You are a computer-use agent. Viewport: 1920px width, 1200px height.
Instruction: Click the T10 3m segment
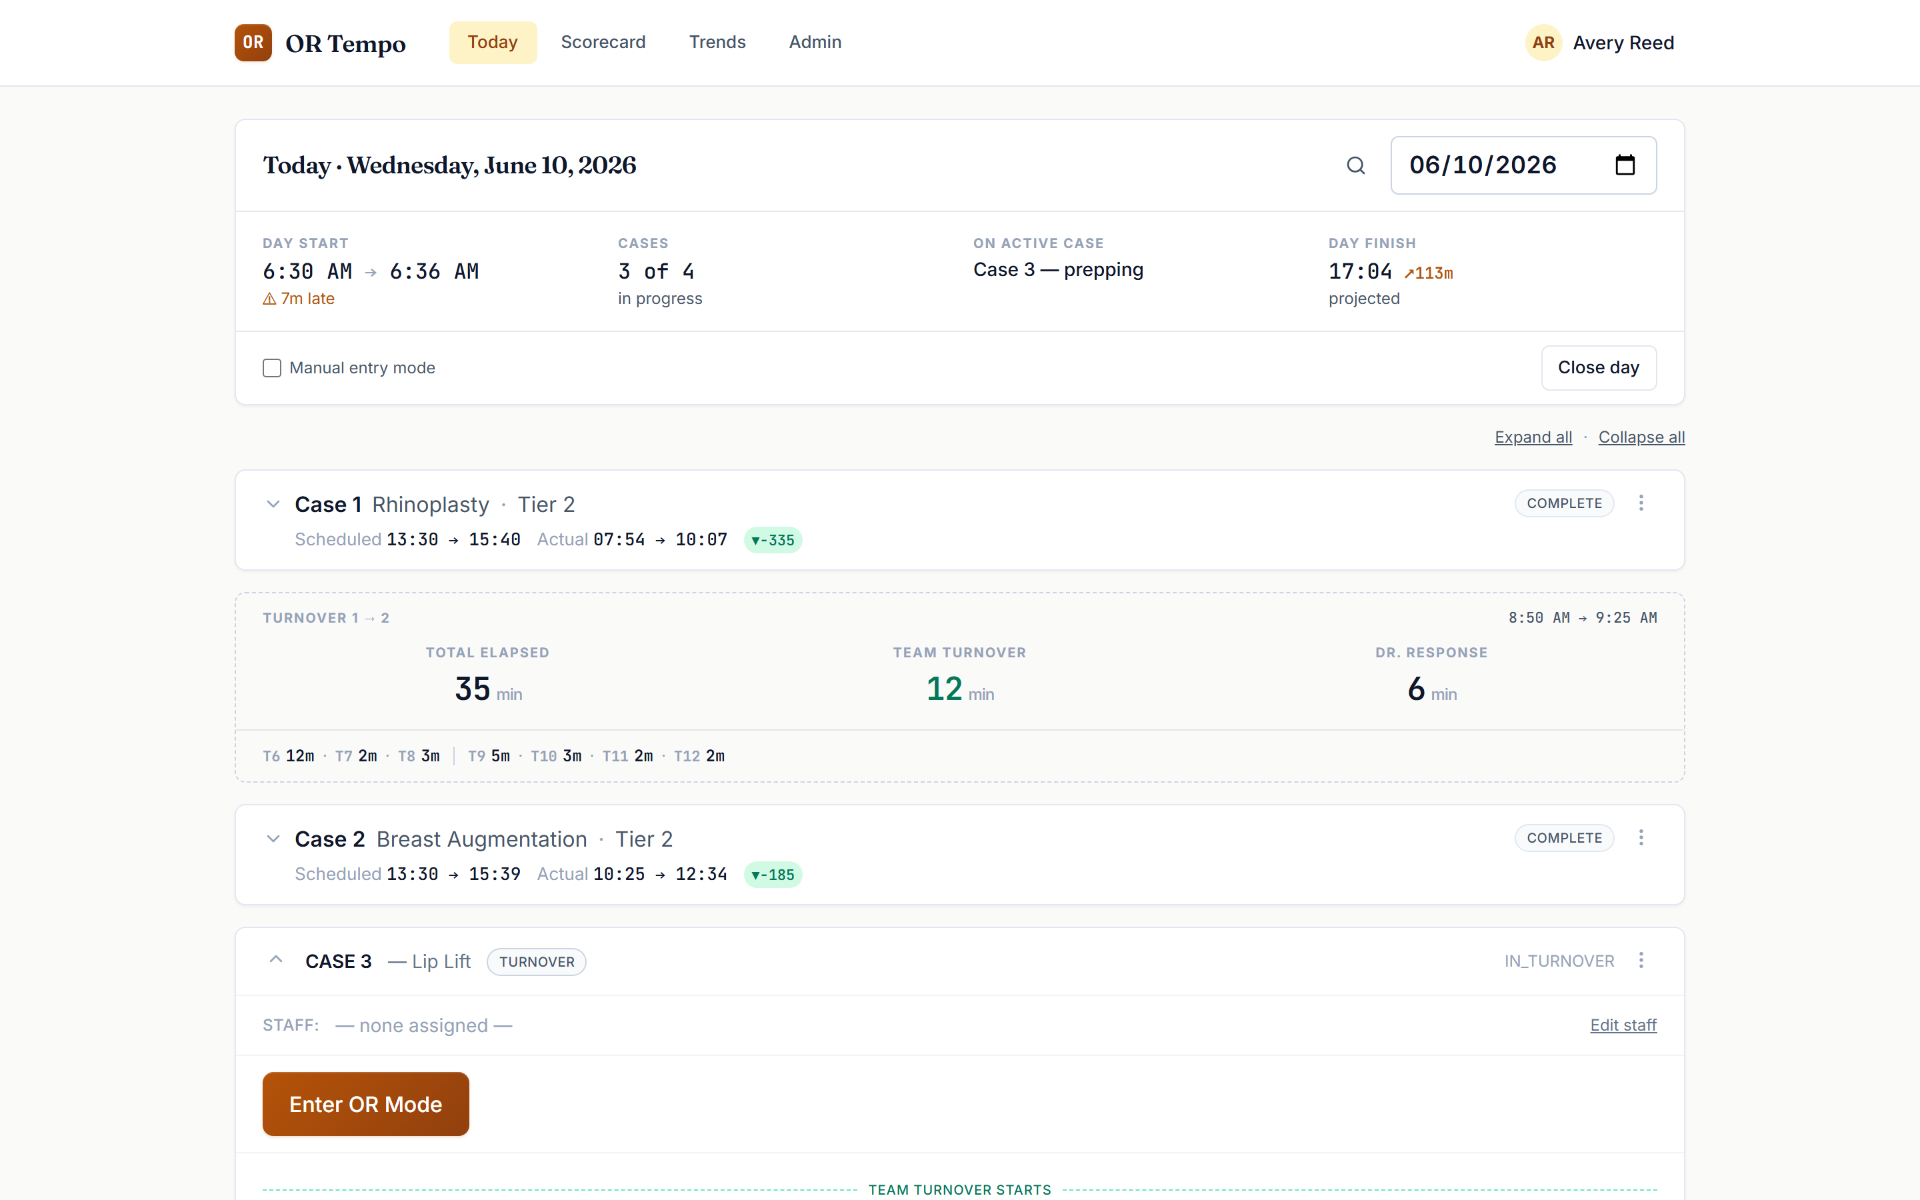click(556, 756)
